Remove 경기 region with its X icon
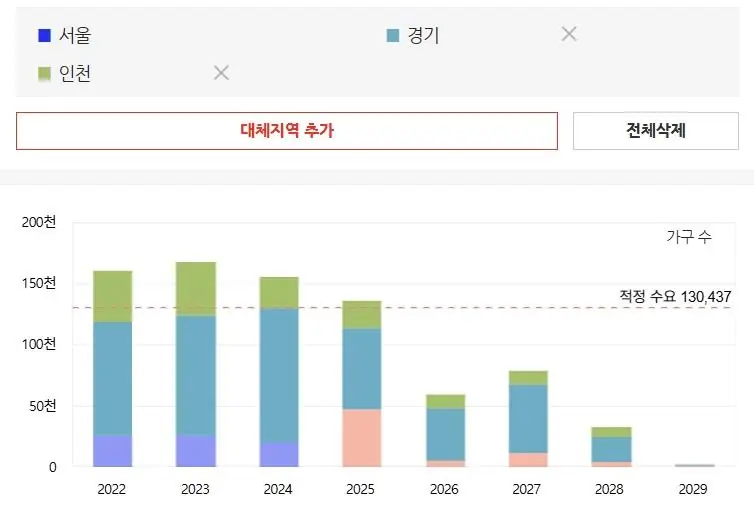754x505 pixels. 569,34
